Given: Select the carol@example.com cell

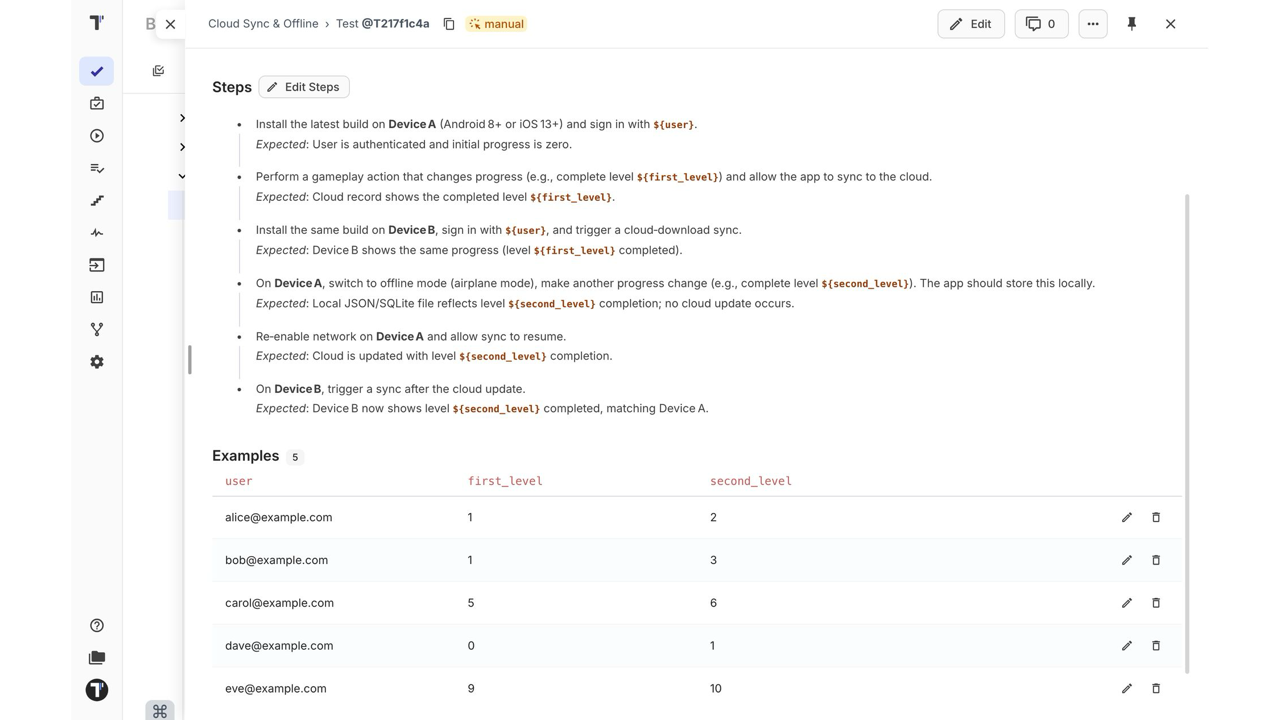Looking at the screenshot, I should (279, 603).
